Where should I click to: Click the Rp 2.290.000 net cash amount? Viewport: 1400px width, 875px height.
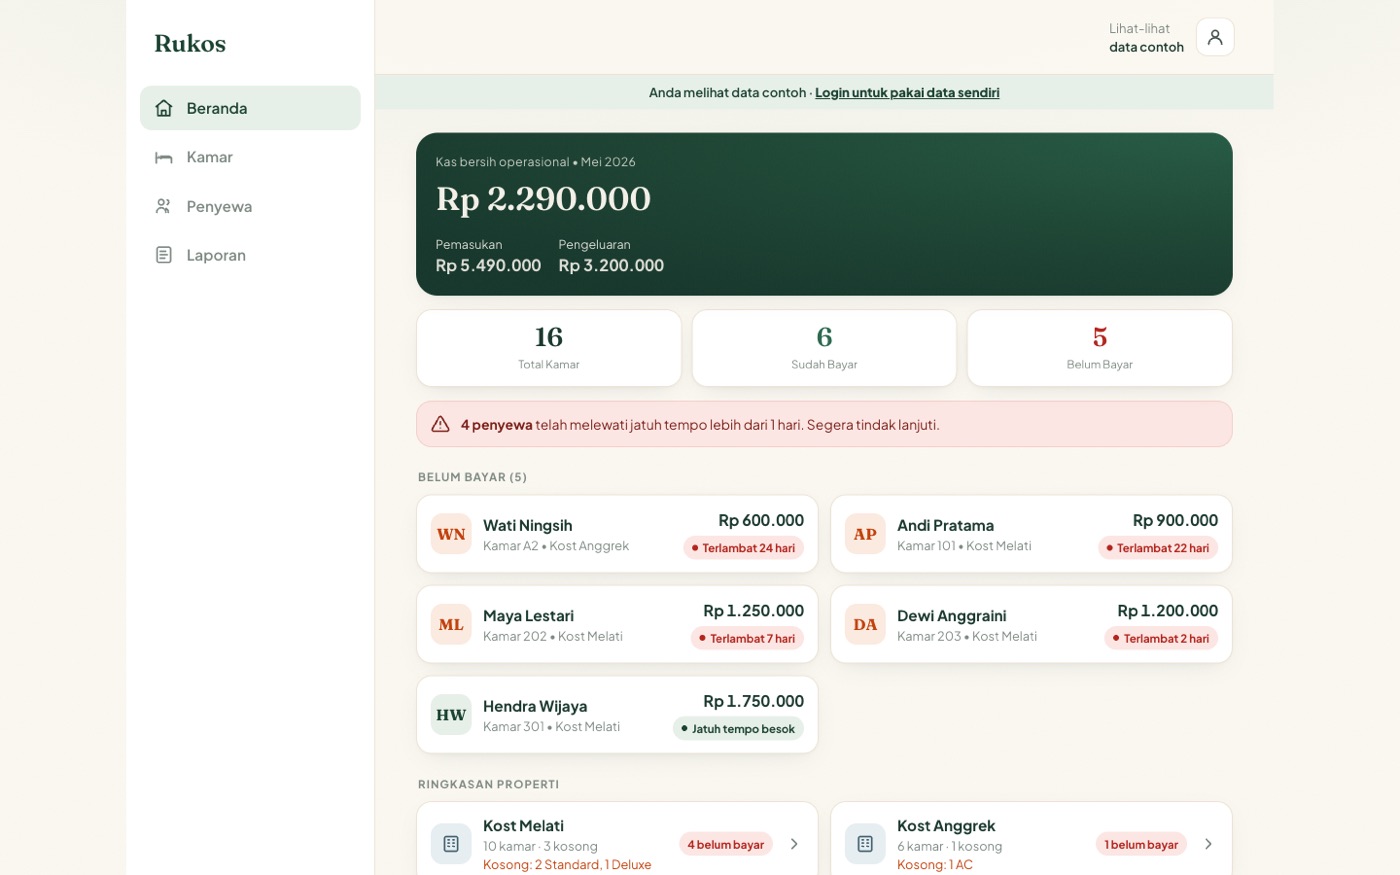(543, 199)
